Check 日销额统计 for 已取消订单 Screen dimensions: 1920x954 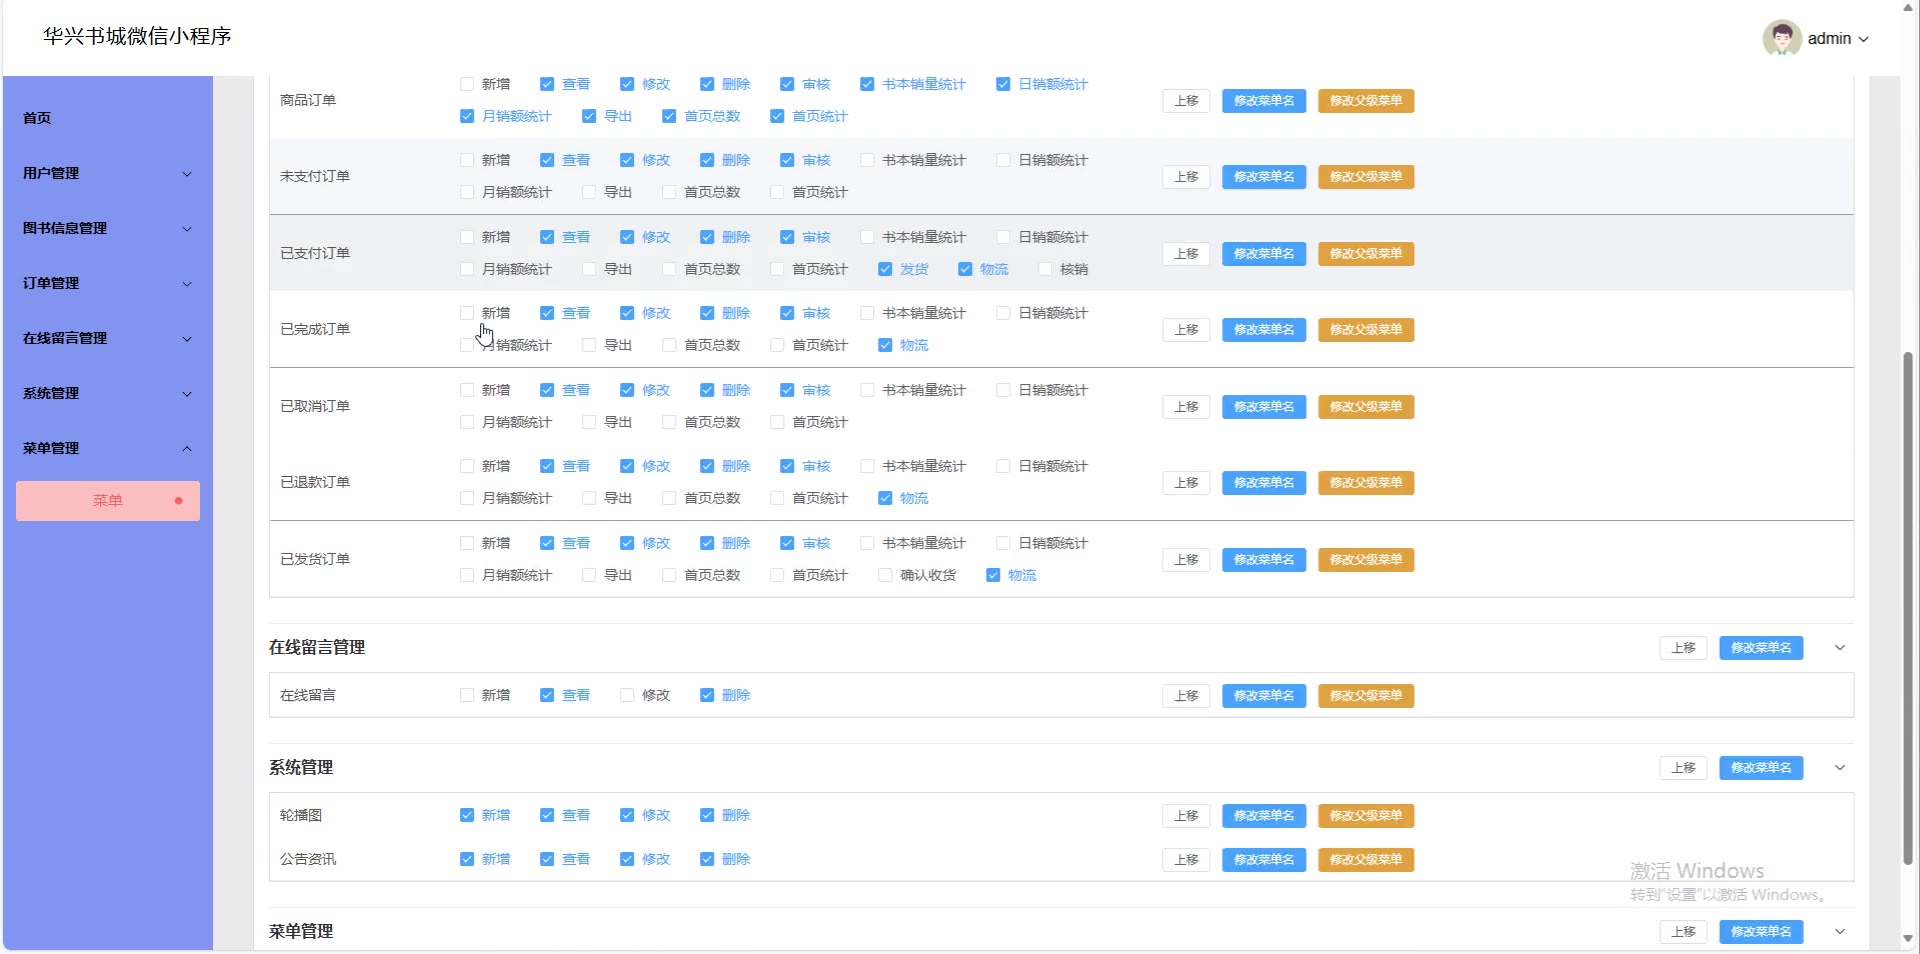(x=1003, y=390)
